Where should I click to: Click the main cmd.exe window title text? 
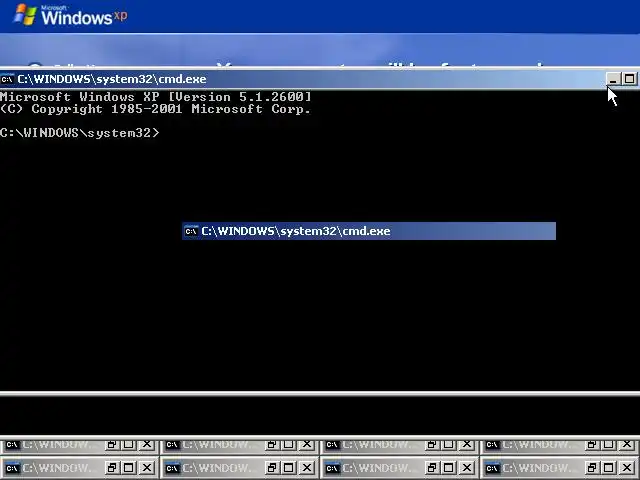coord(112,79)
